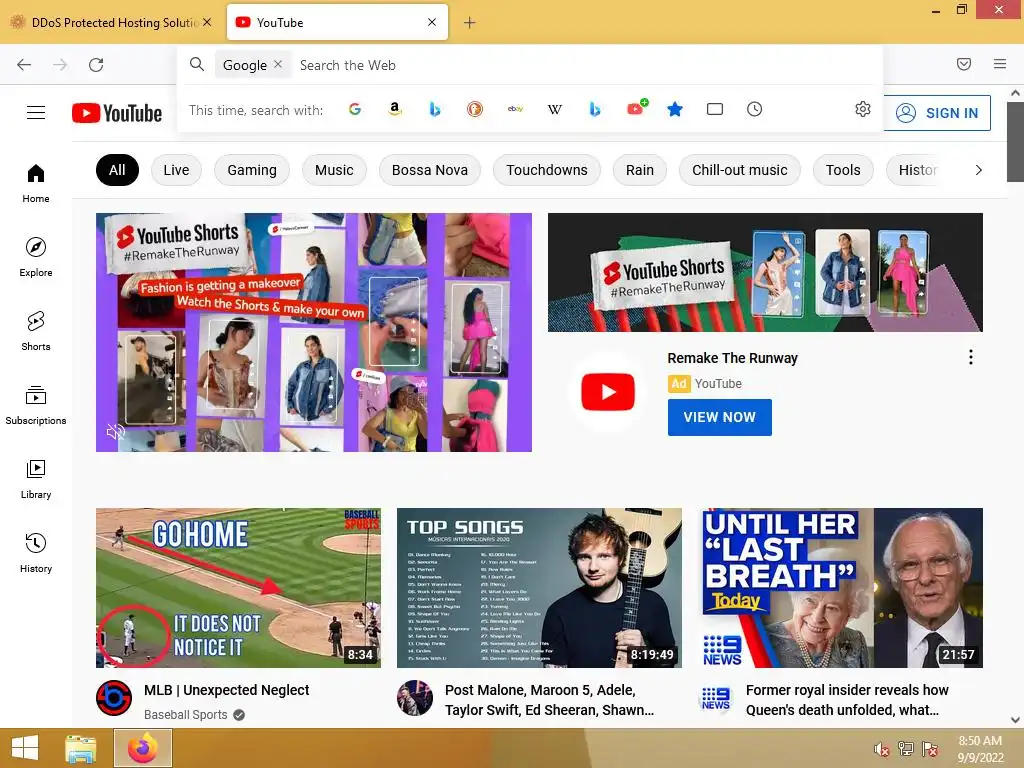Screen dimensions: 1024x768
Task: Click the muted volume tray icon
Action: click(x=882, y=749)
